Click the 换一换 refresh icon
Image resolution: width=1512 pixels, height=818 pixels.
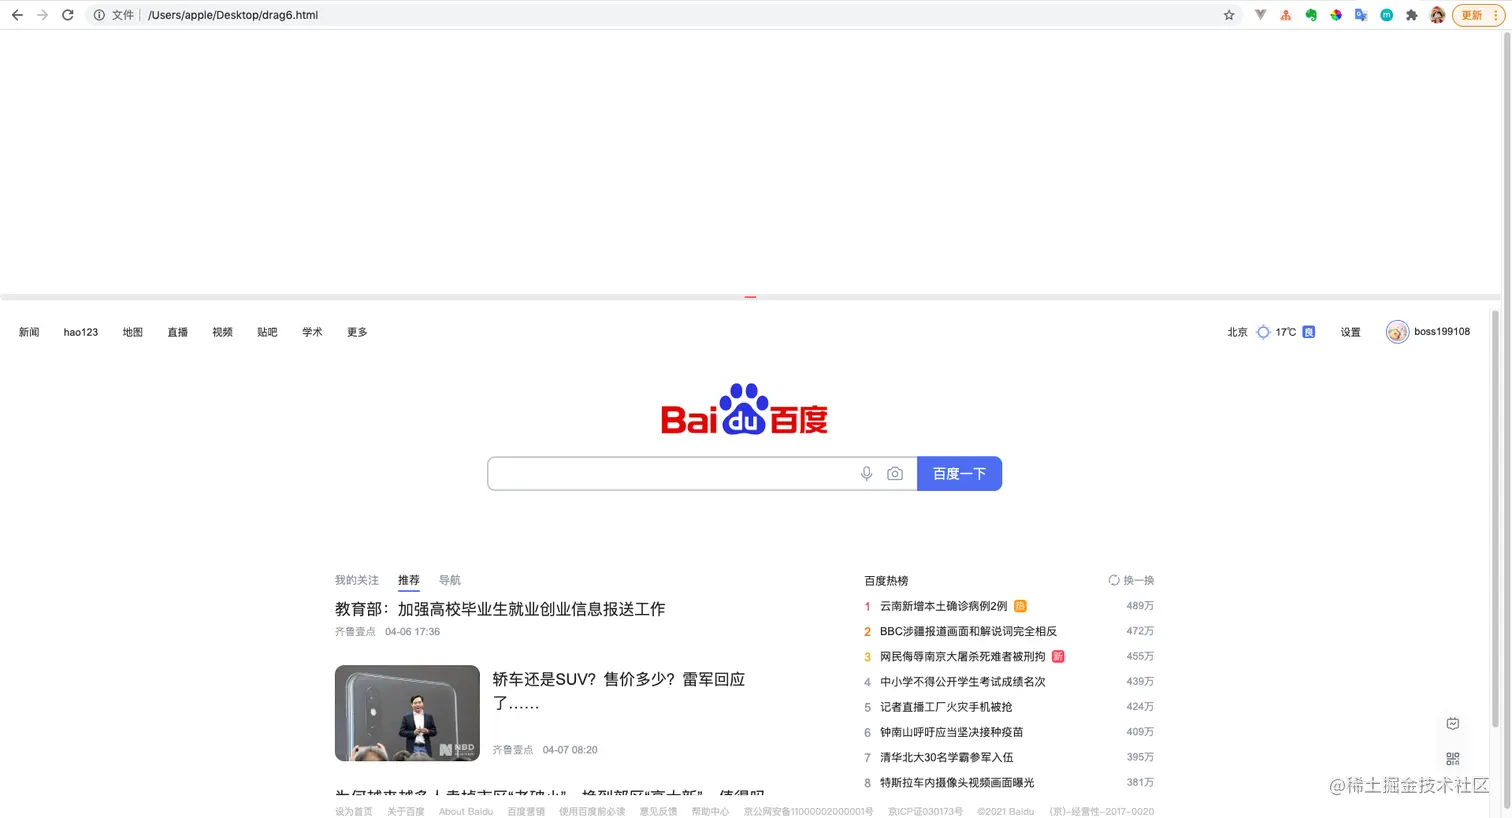tap(1114, 580)
